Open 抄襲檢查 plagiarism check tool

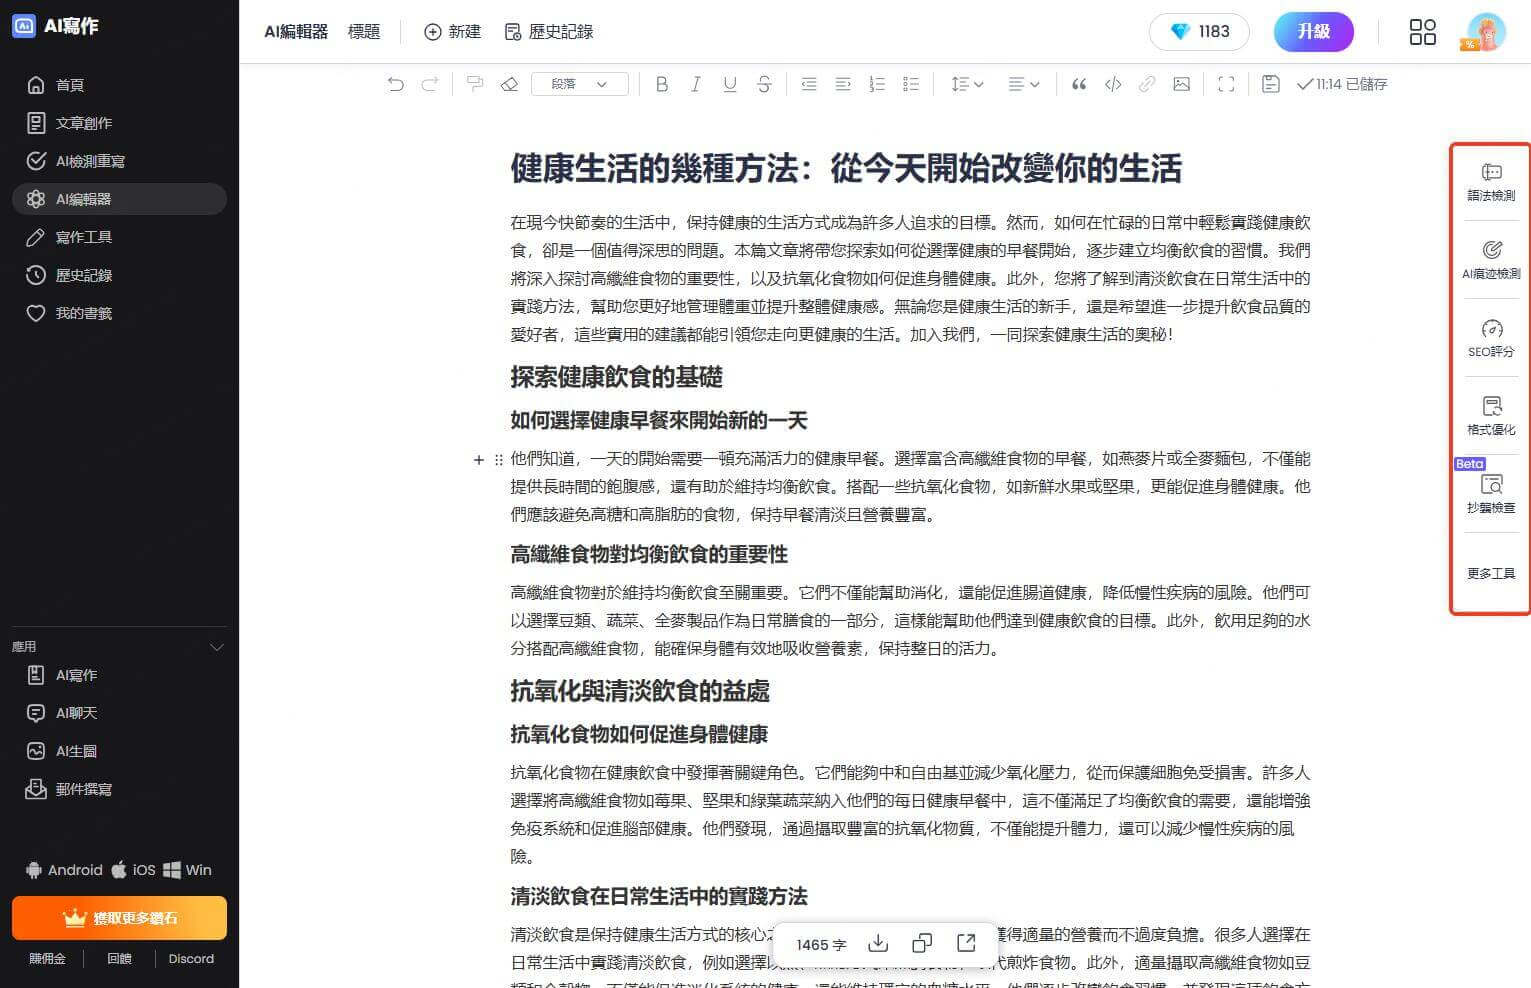coord(1491,494)
